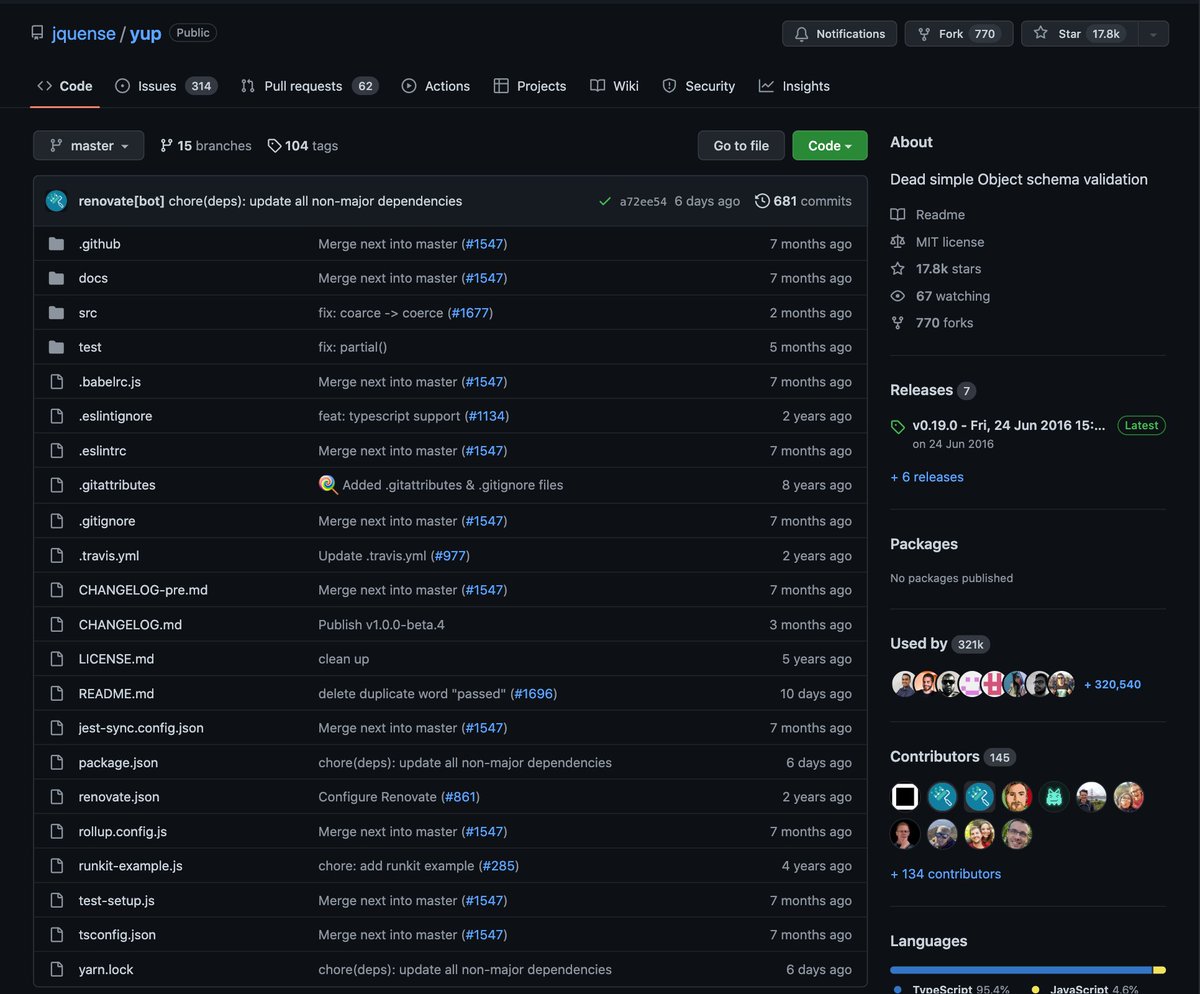This screenshot has height=994, width=1200.
Task: View the 15 branches link
Action: point(206,146)
